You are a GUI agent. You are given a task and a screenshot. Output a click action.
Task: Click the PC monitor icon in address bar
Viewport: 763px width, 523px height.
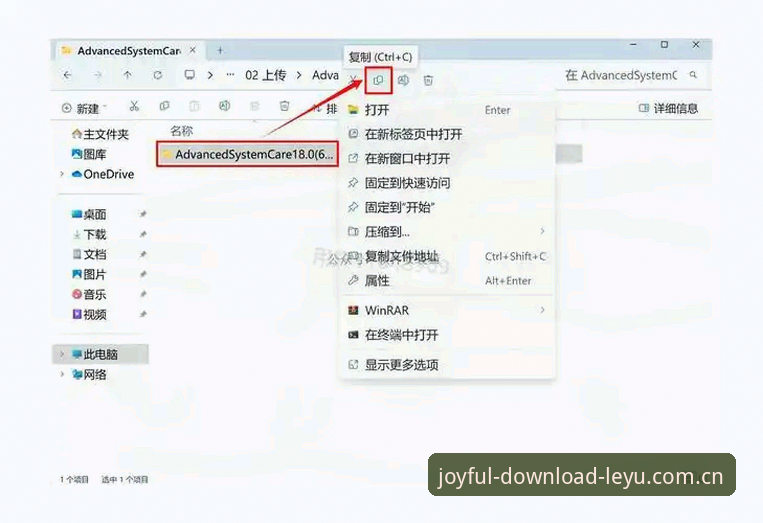click(189, 75)
